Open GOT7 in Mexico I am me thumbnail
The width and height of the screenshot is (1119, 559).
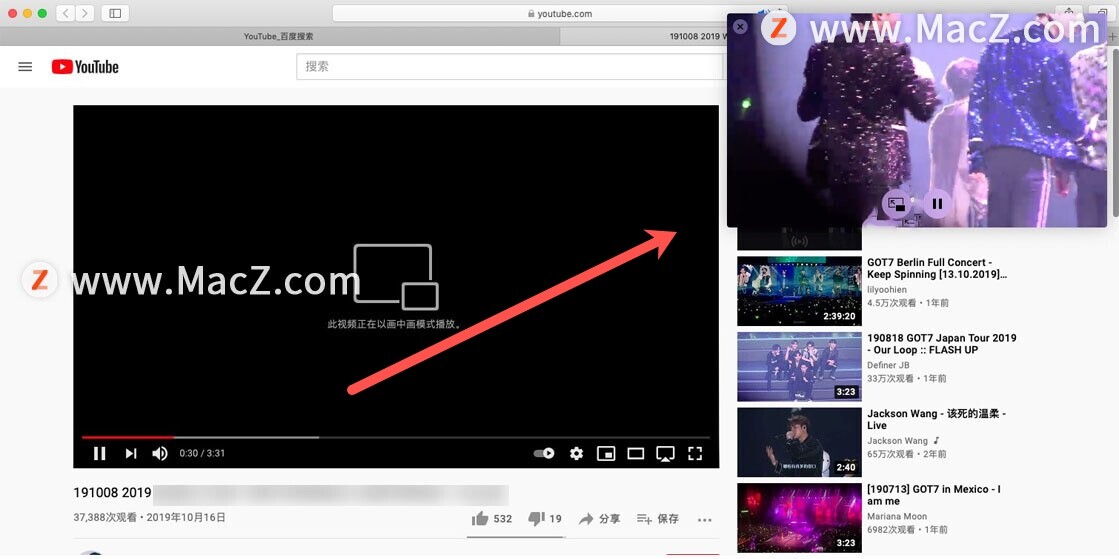pyautogui.click(x=799, y=518)
